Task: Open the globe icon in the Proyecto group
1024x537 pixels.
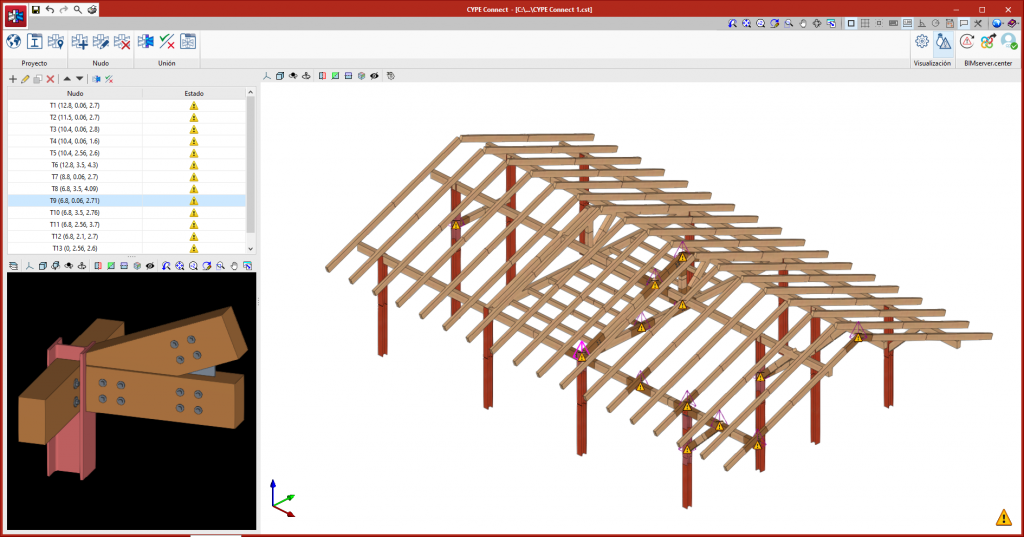Action: point(14,41)
